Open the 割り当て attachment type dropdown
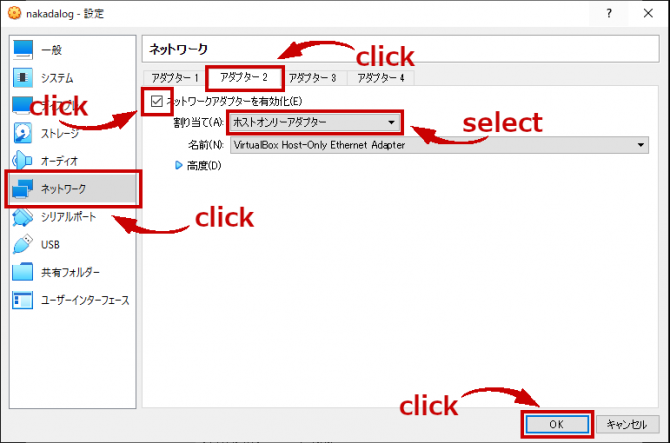The width and height of the screenshot is (670, 443). [314, 122]
